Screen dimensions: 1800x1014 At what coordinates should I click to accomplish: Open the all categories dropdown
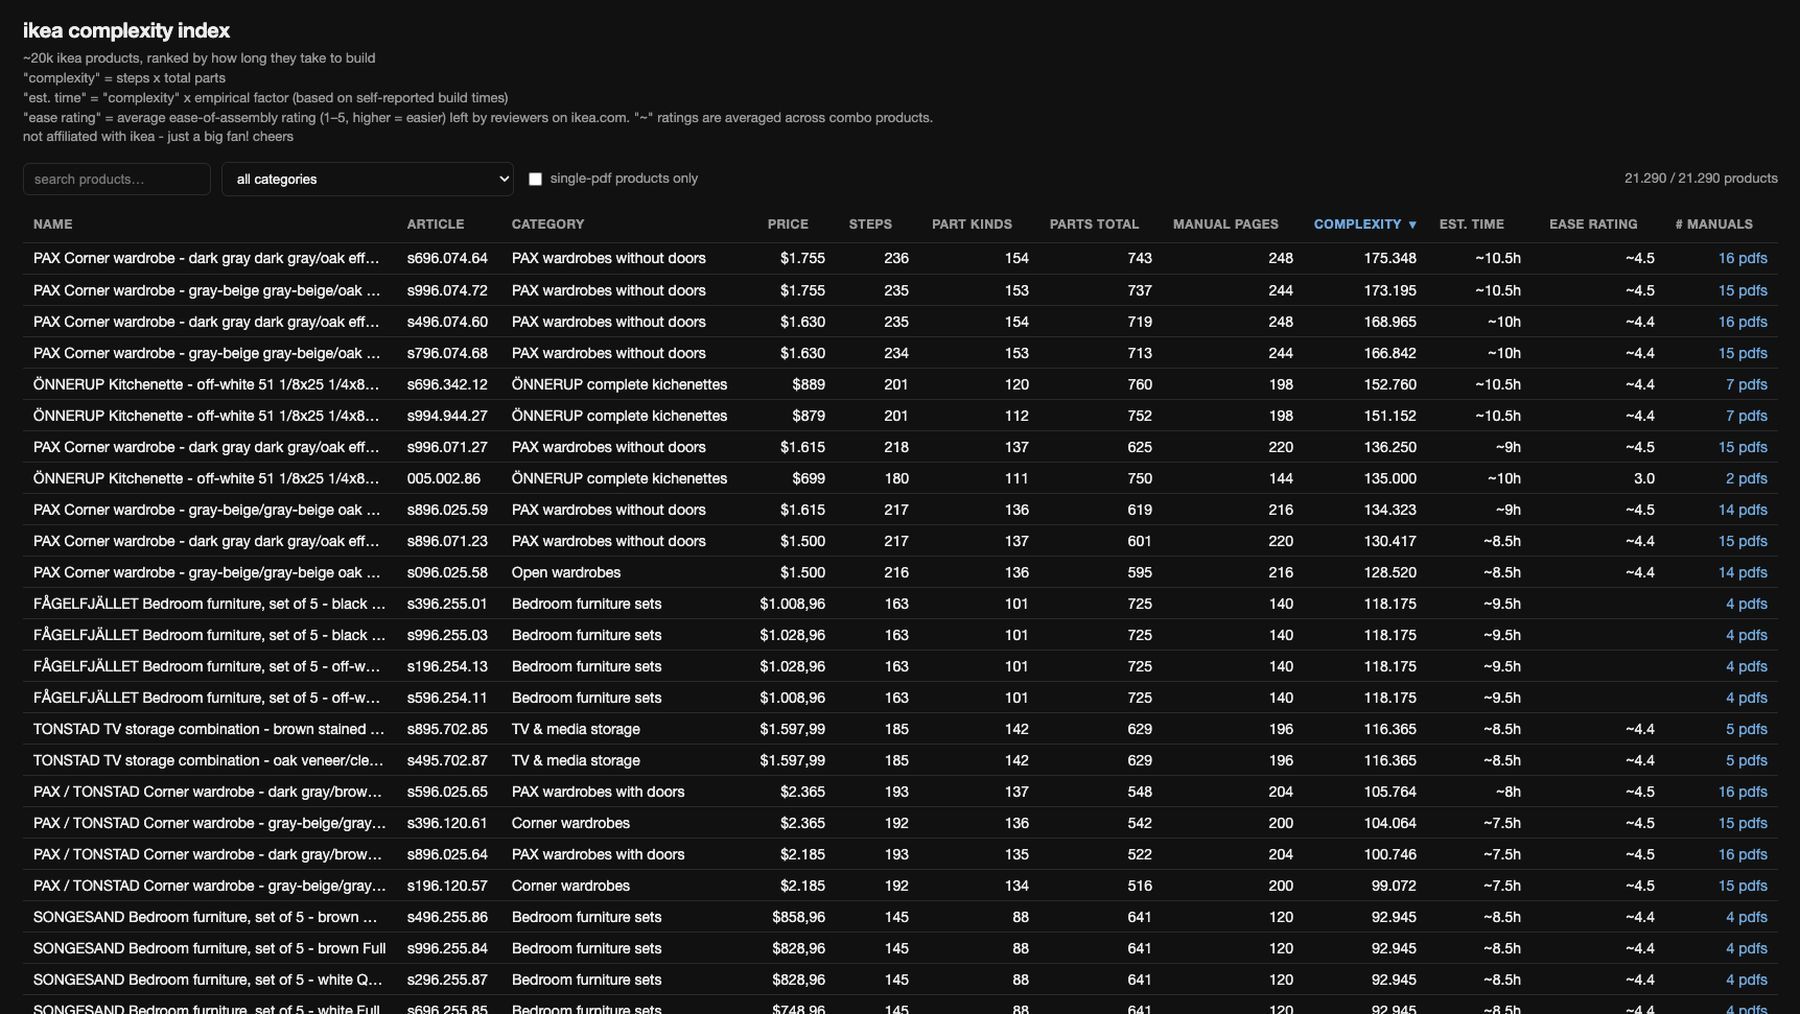pos(367,179)
